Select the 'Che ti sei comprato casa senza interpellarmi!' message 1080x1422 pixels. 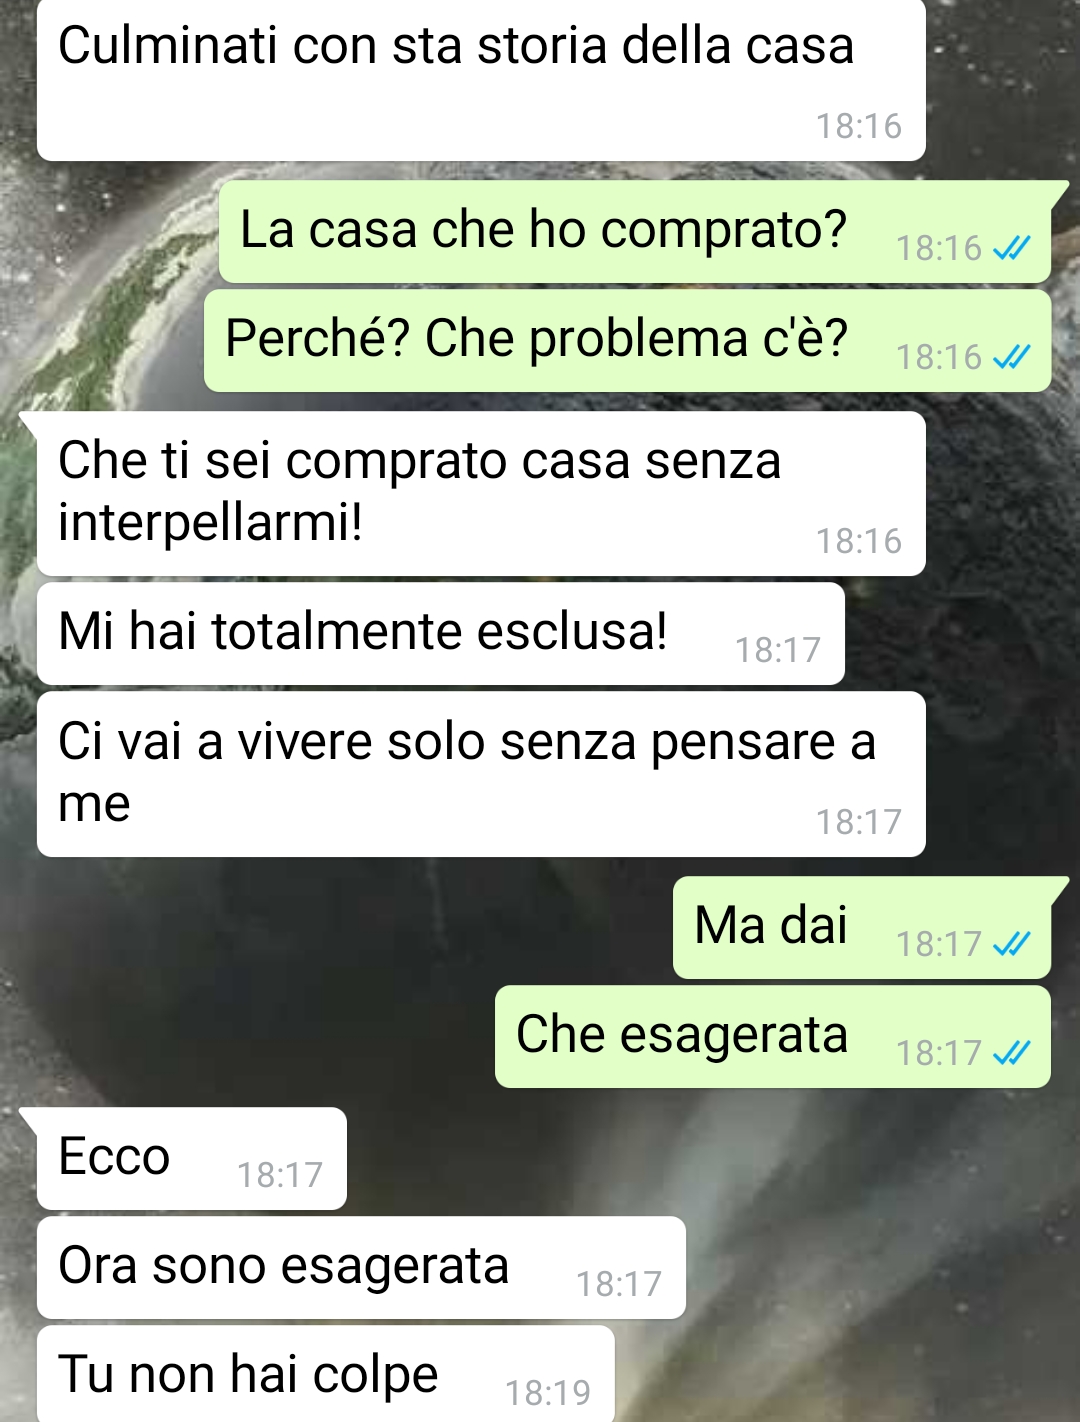(481, 493)
